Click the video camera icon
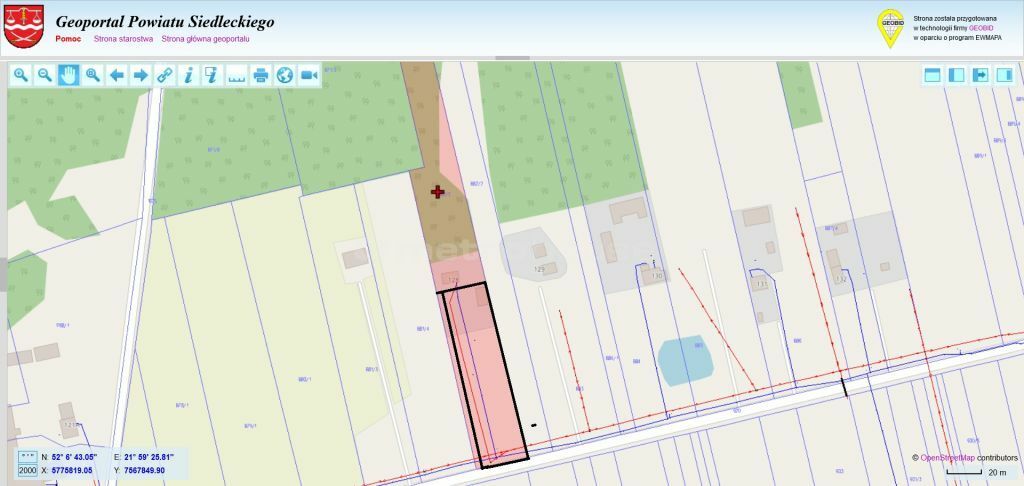Screen dimensions: 1024x486 pos(309,75)
